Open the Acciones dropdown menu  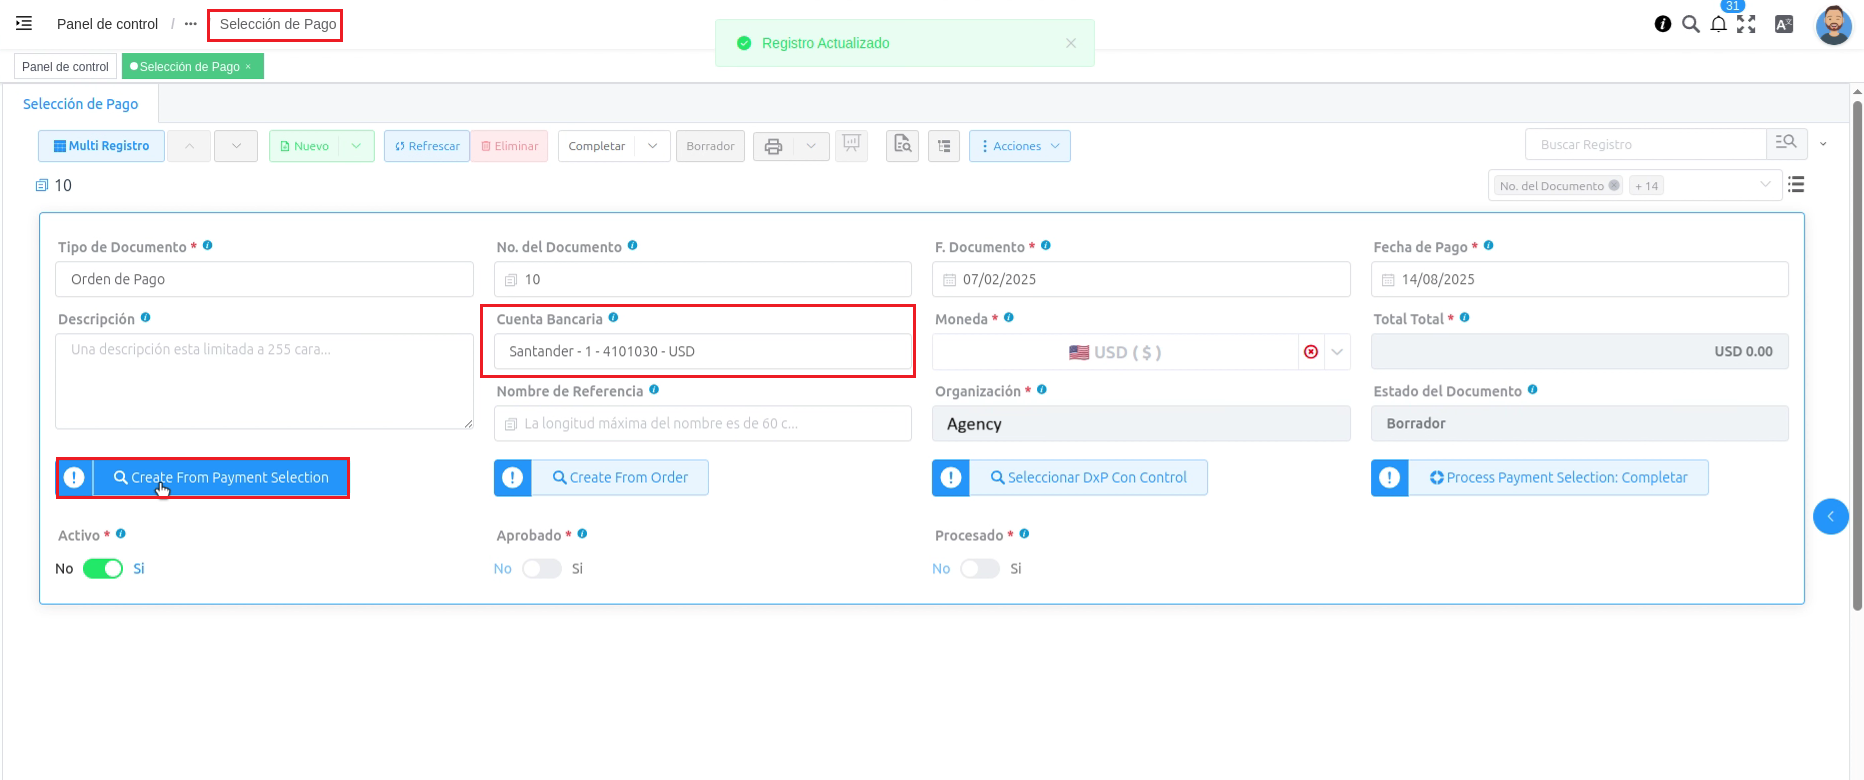click(x=1019, y=146)
